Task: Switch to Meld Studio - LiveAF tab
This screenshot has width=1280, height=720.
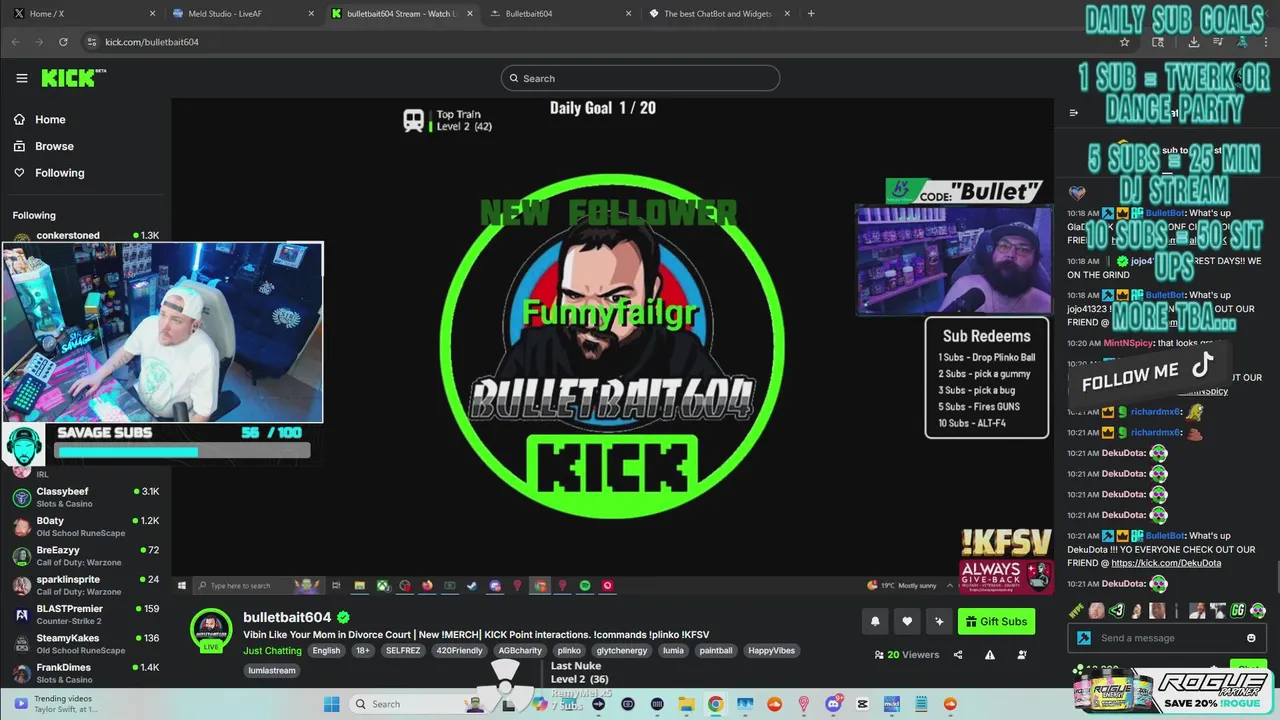Action: click(242, 14)
